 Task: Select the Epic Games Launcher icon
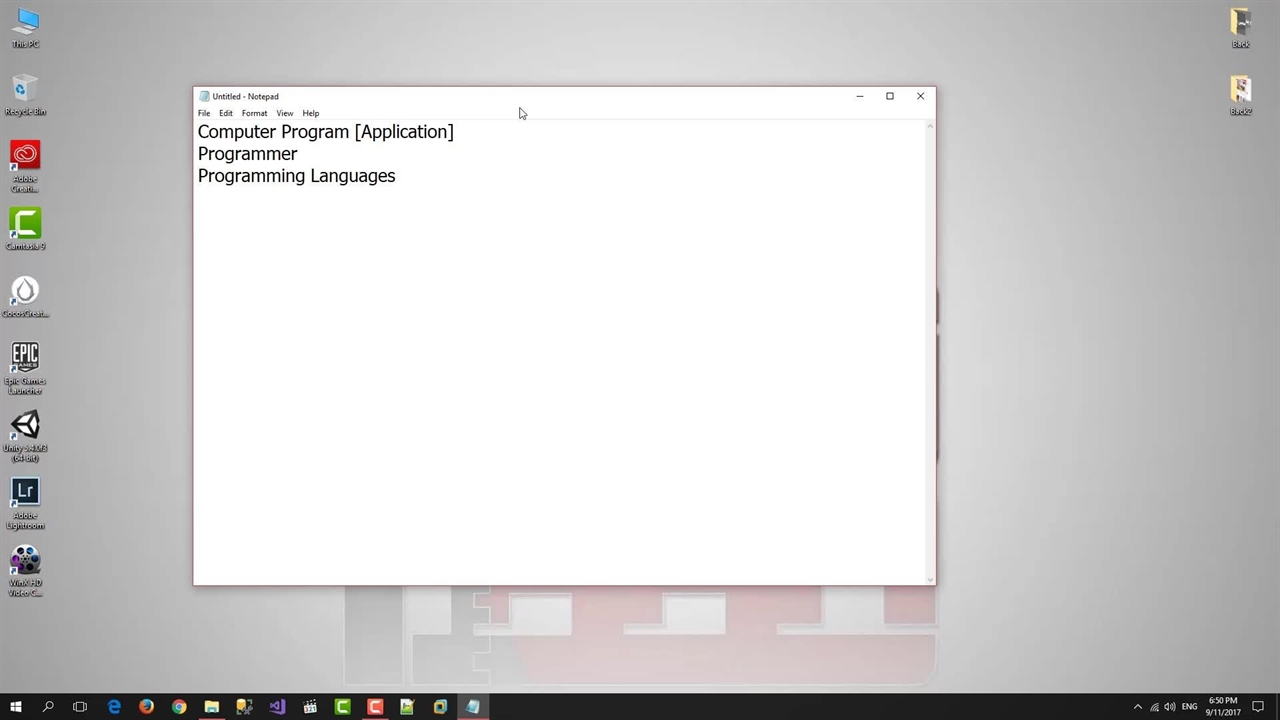pyautogui.click(x=25, y=358)
